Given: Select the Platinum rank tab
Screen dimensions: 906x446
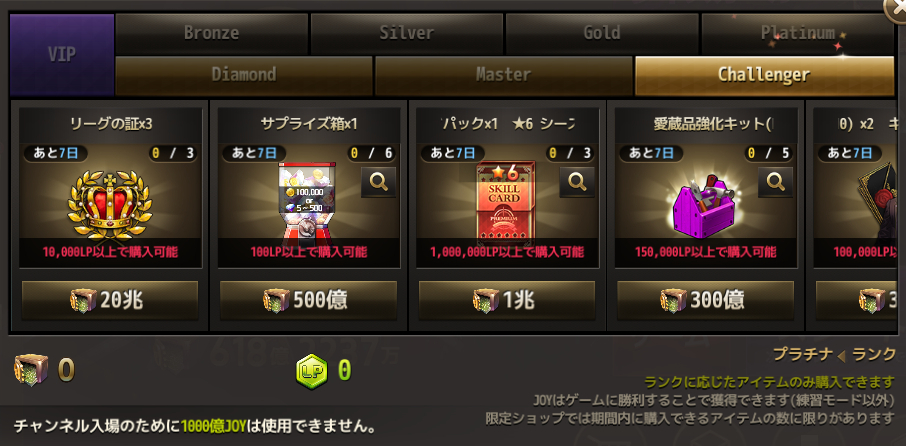Looking at the screenshot, I should (x=797, y=33).
